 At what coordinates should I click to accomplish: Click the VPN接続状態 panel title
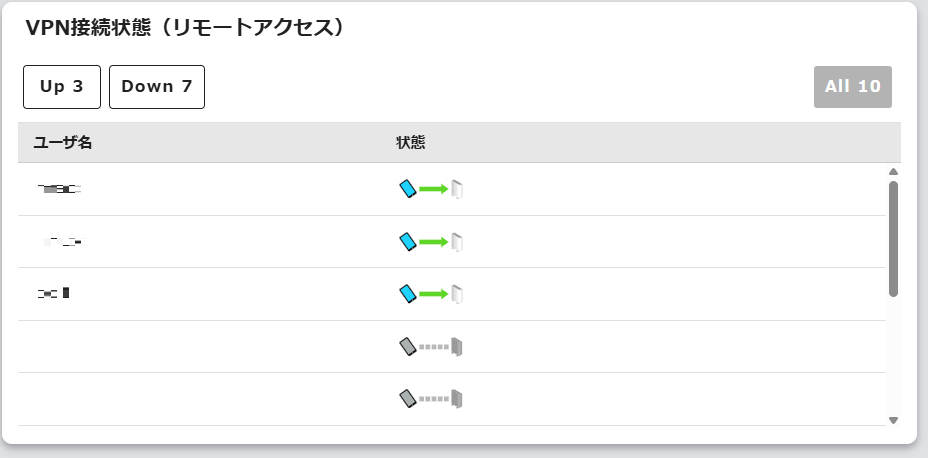coord(185,28)
